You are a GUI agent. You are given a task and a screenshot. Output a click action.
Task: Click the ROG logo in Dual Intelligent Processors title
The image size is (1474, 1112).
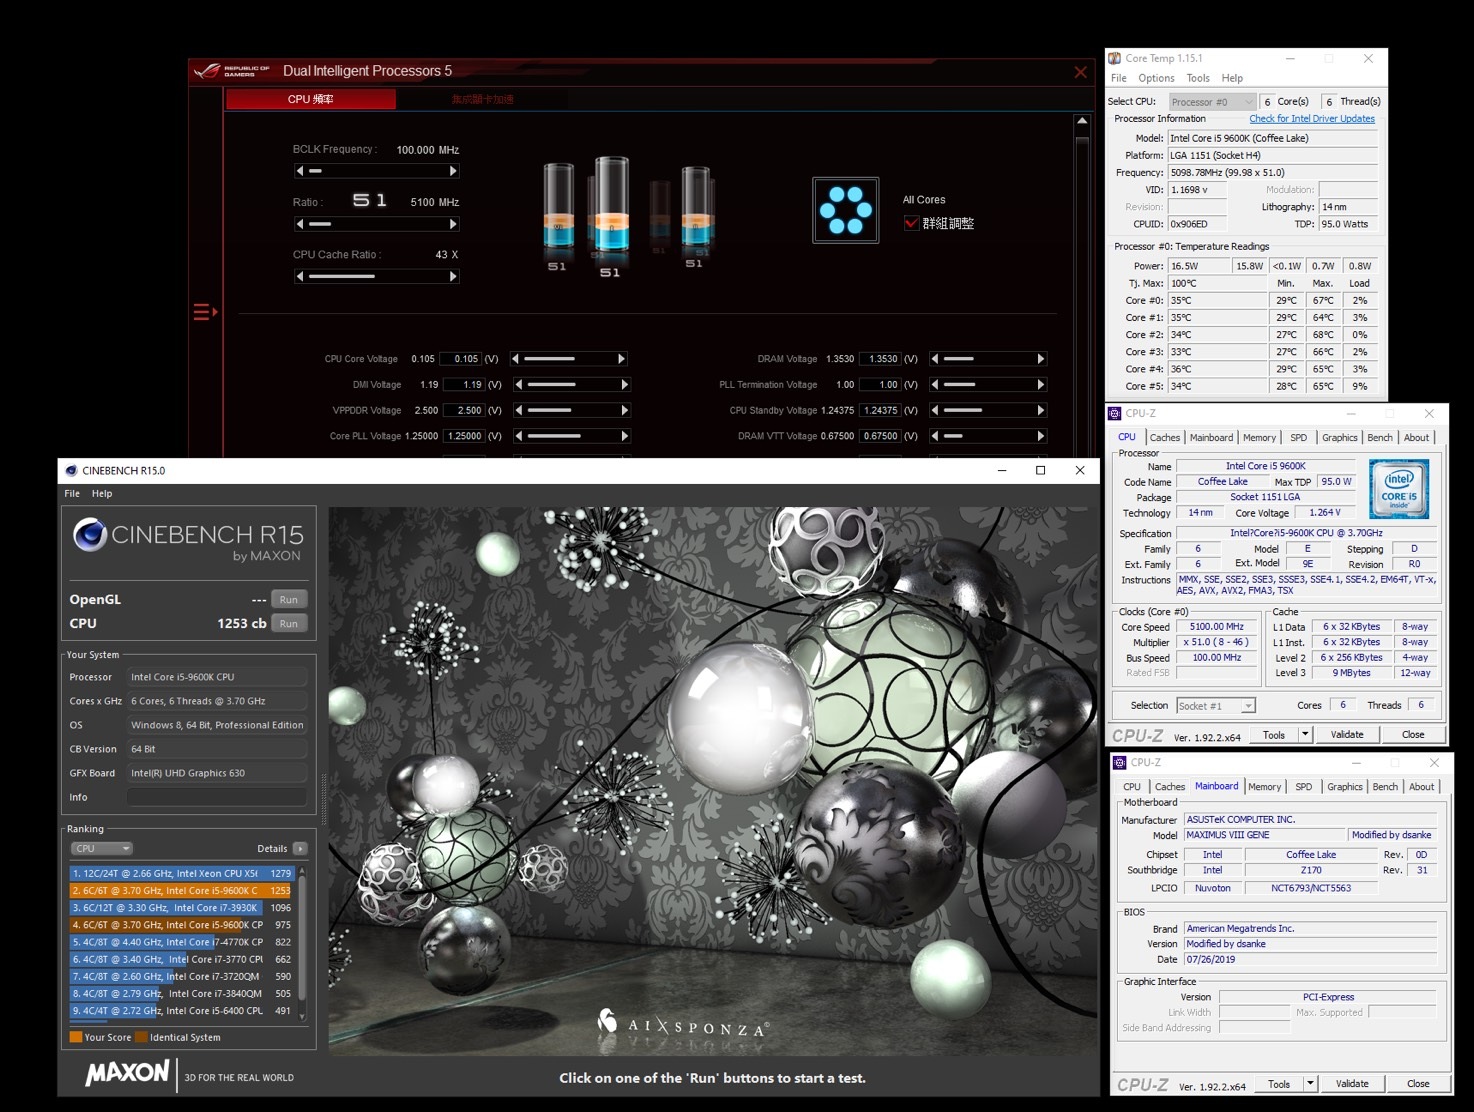tap(208, 71)
